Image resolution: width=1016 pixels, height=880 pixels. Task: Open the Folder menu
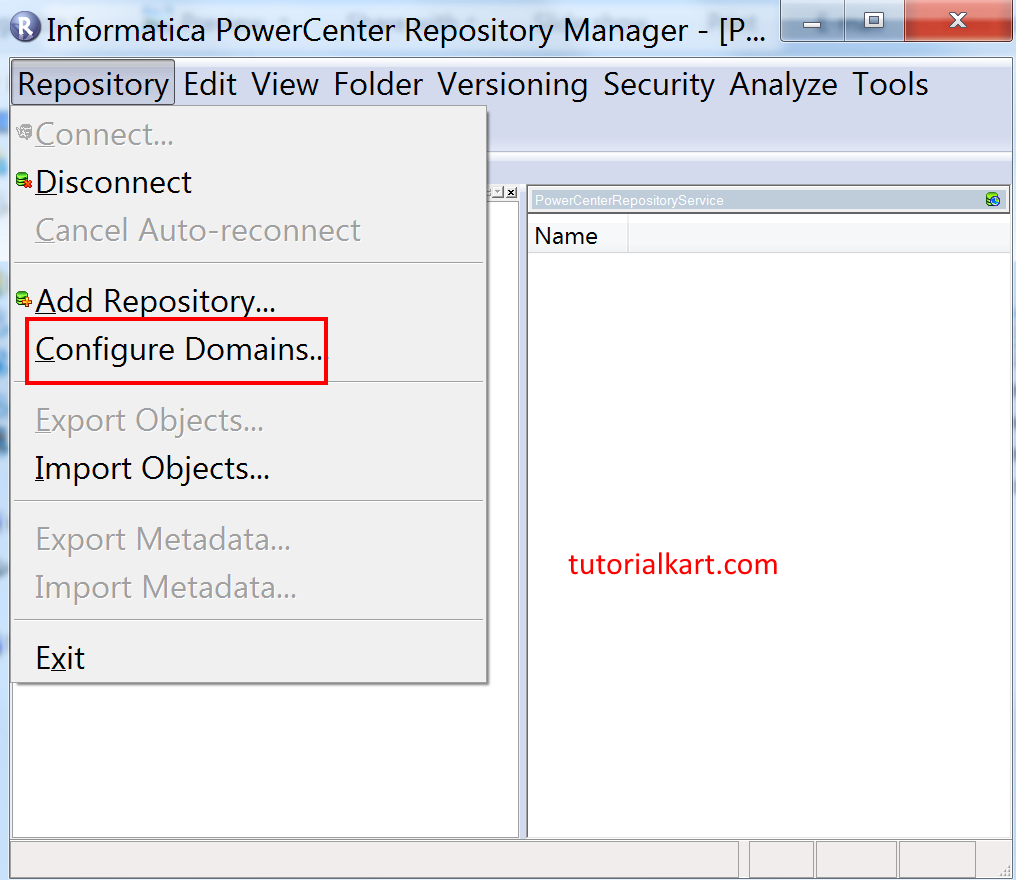(x=378, y=84)
